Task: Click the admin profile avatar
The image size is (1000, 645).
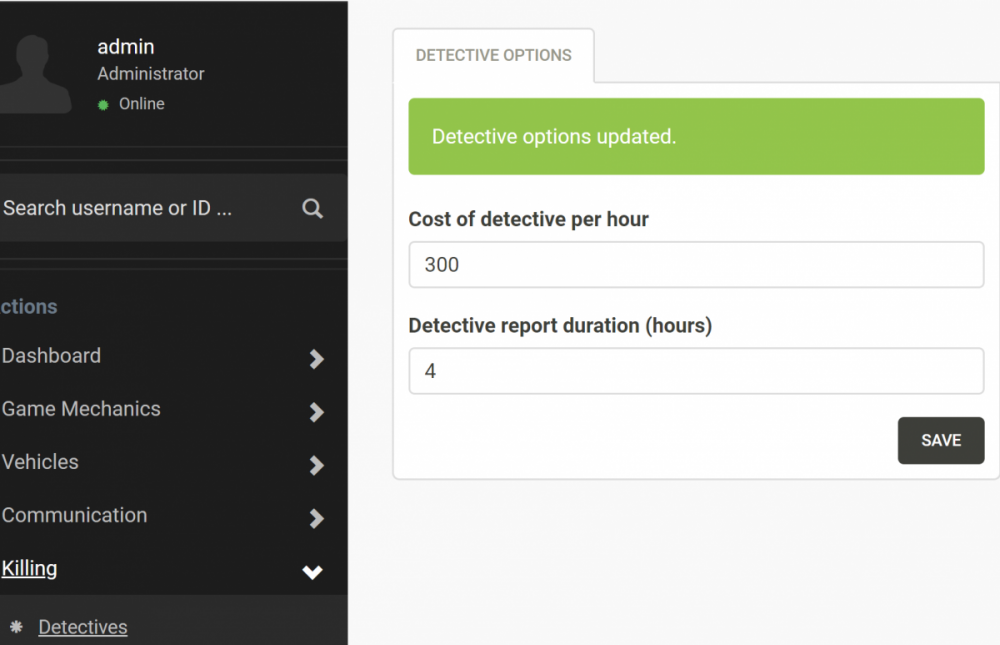Action: (35, 75)
